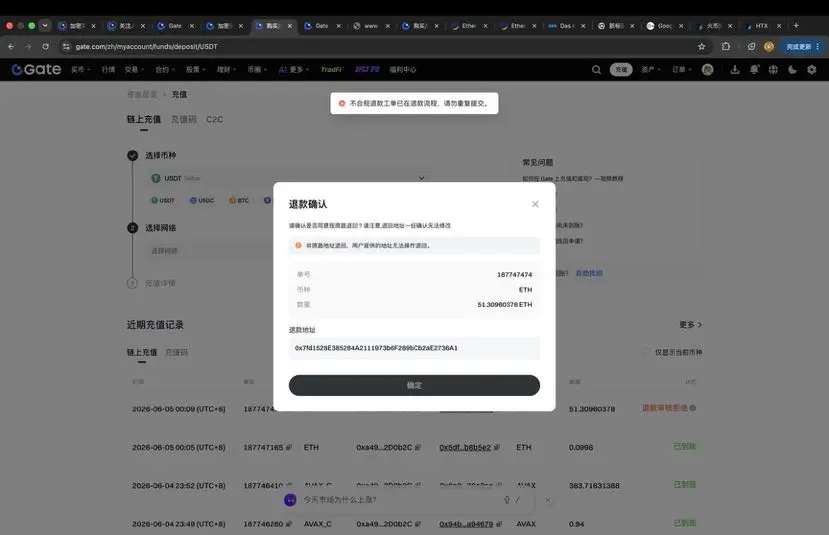829x535 pixels.
Task: Open the settings gear icon in Gate header
Action: point(812,69)
